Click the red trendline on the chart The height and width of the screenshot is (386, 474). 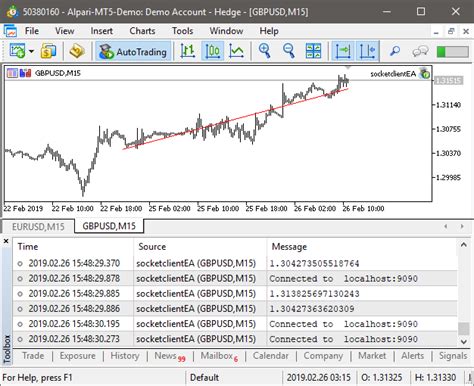tap(236, 118)
